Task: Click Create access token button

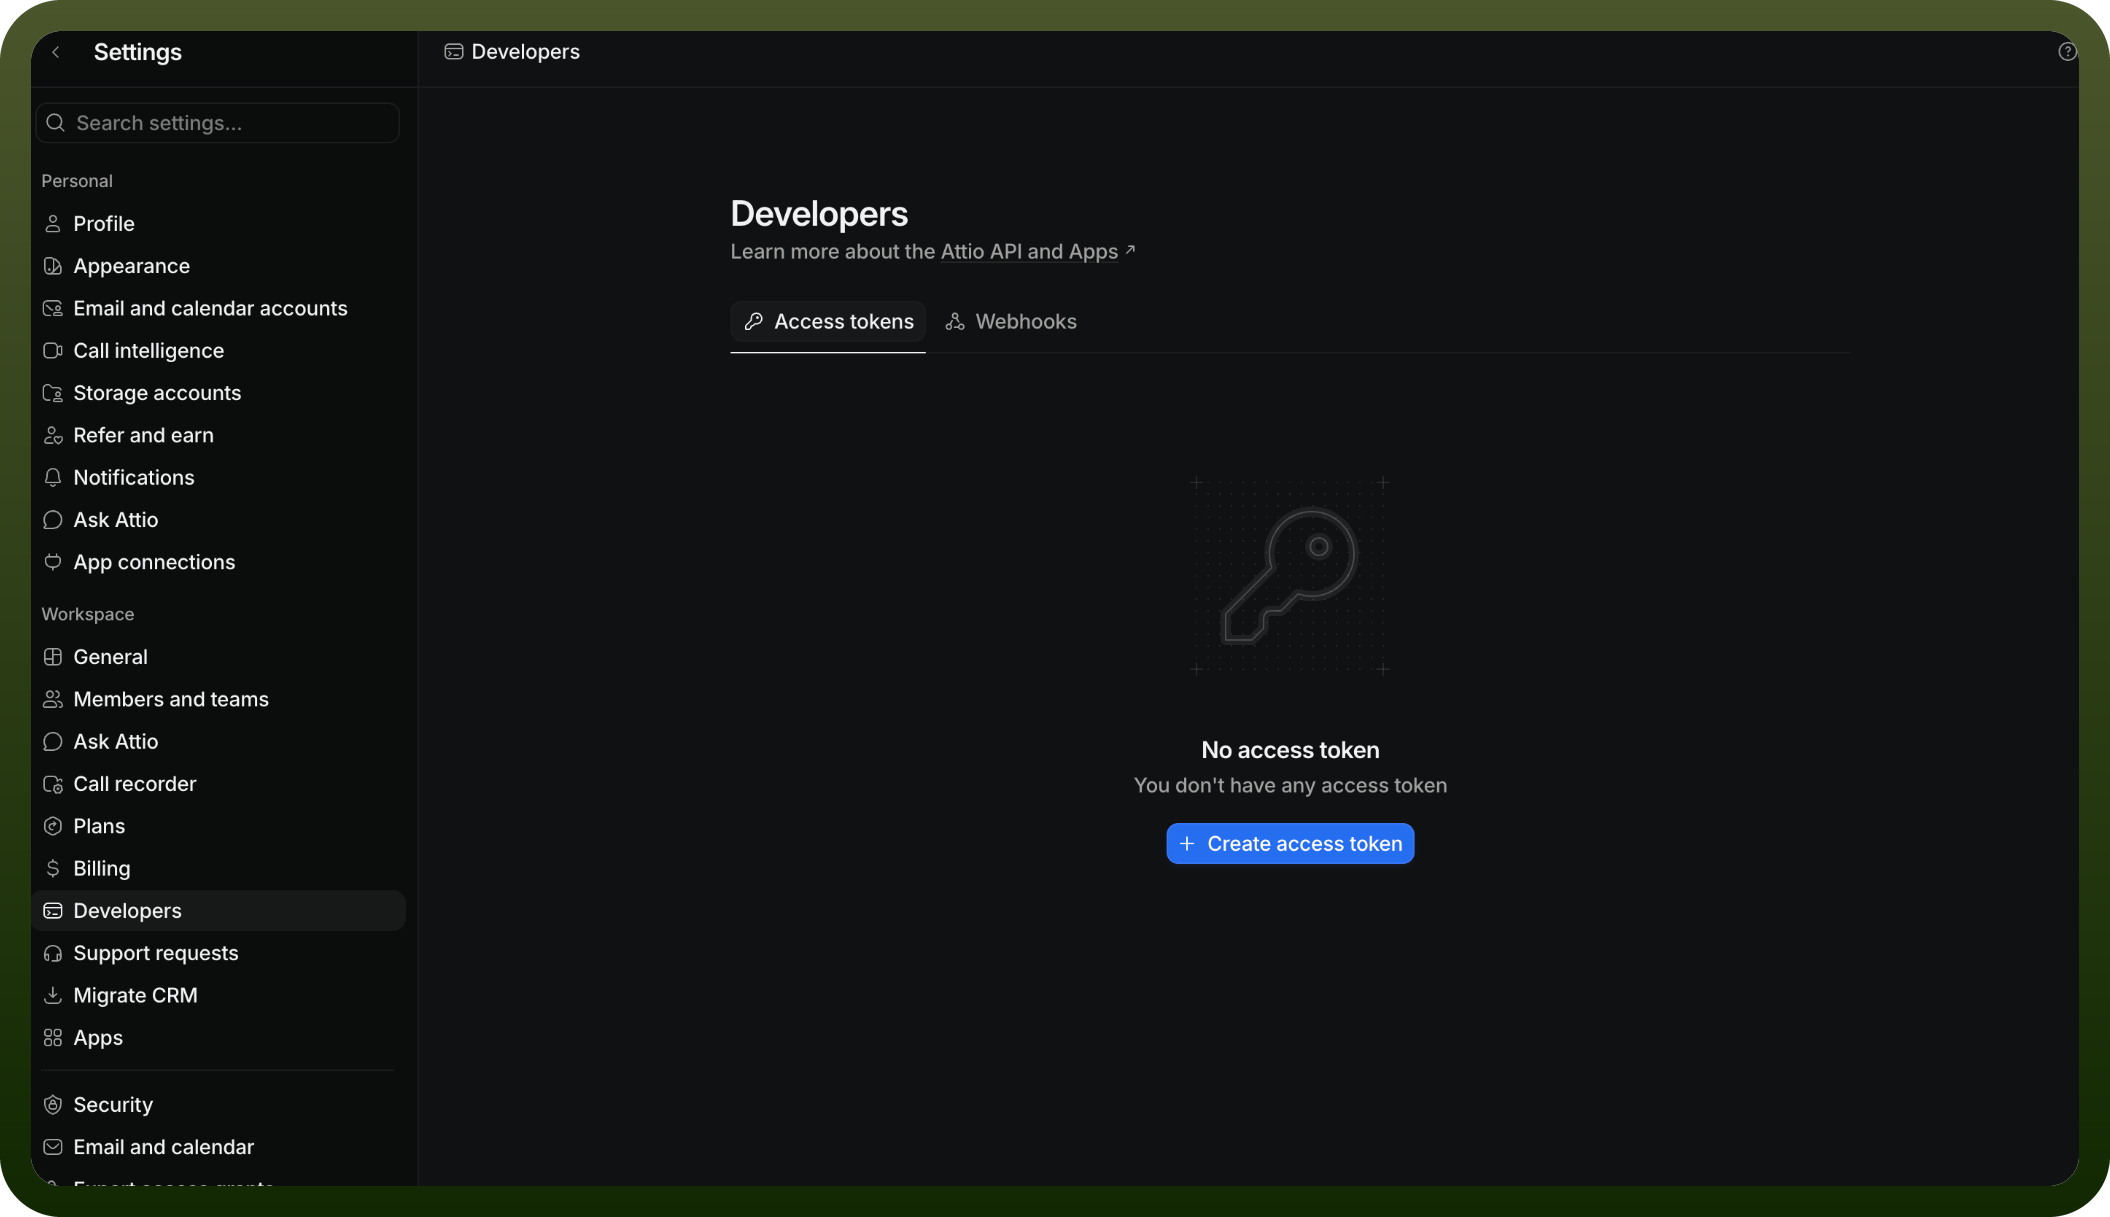Action: [x=1290, y=844]
